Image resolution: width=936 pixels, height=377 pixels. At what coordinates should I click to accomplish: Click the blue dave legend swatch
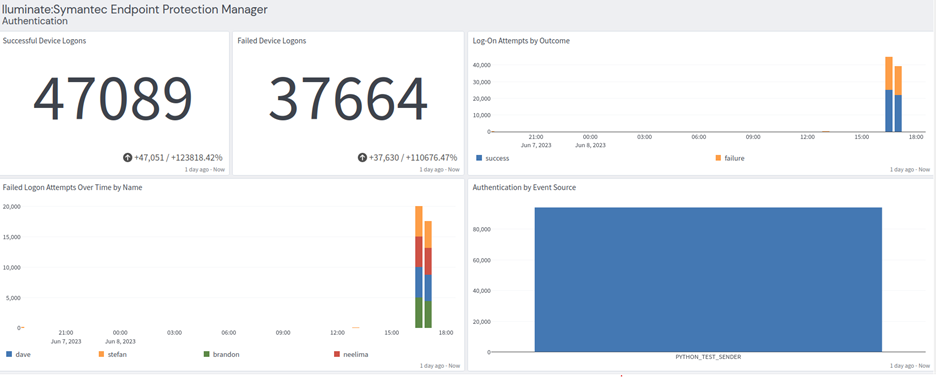click(x=8, y=354)
